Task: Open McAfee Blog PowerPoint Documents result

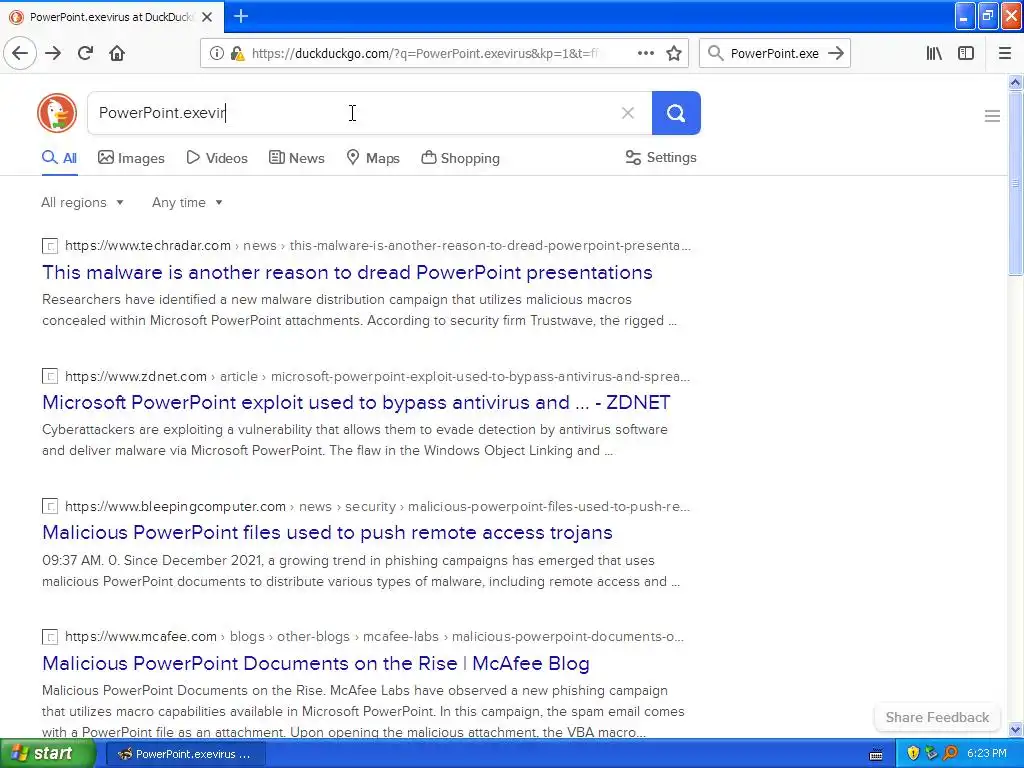Action: click(316, 664)
